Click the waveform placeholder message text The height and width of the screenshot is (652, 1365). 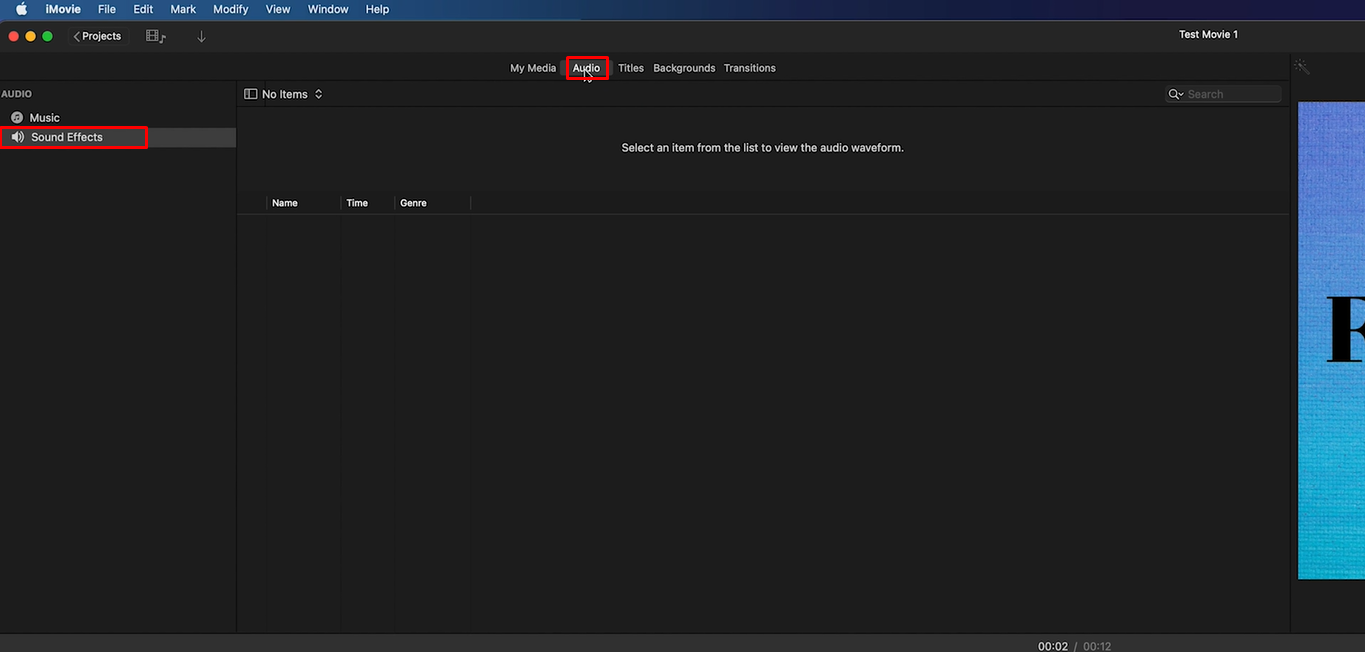point(762,148)
